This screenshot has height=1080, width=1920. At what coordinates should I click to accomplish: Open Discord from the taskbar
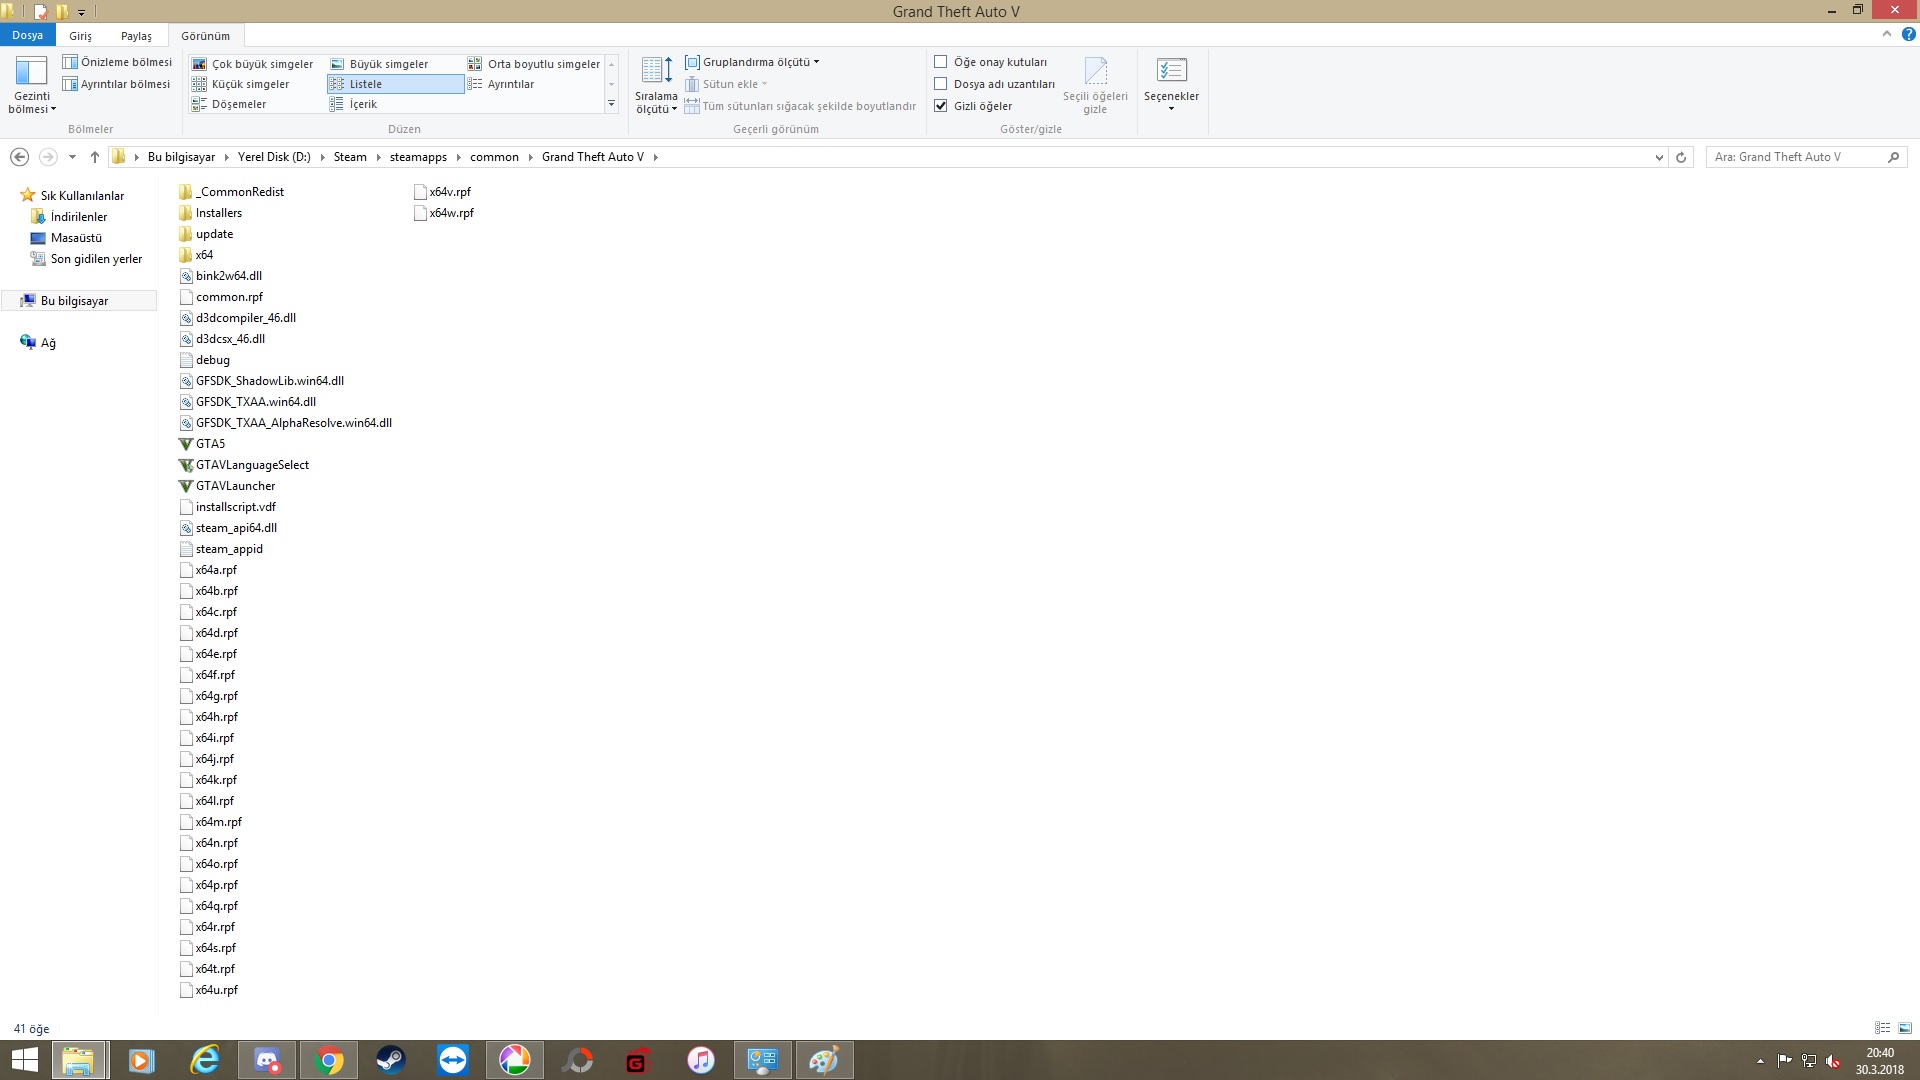[x=267, y=1060]
